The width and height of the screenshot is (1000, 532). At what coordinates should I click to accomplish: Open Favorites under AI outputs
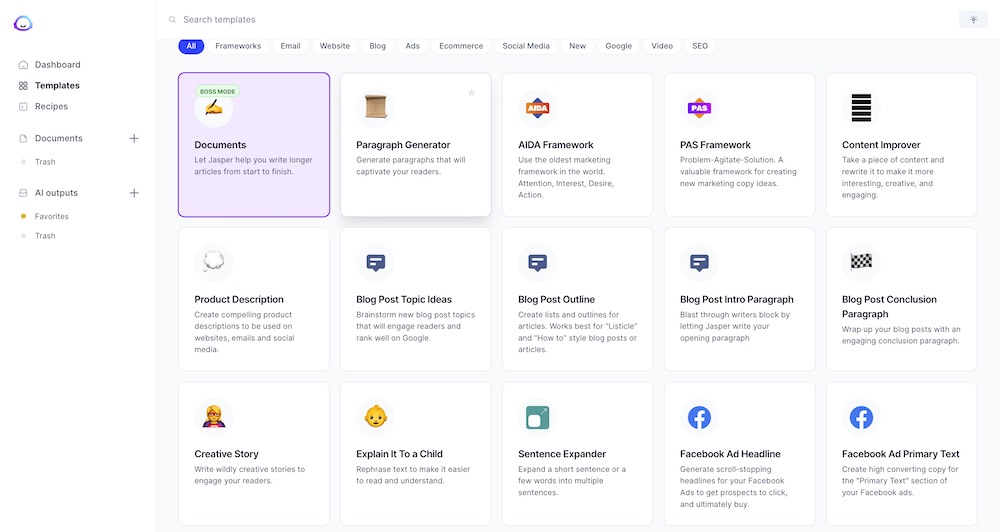coord(52,216)
